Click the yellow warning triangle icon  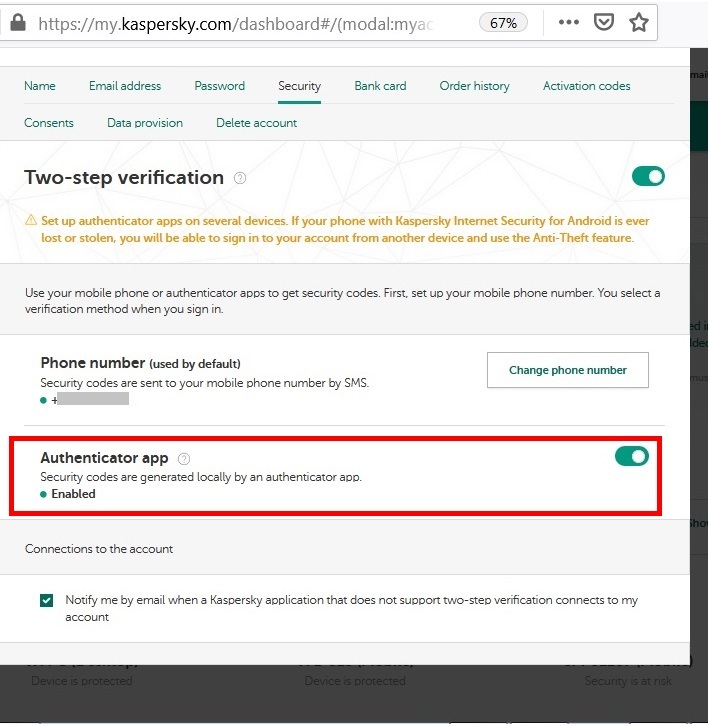[x=31, y=220]
